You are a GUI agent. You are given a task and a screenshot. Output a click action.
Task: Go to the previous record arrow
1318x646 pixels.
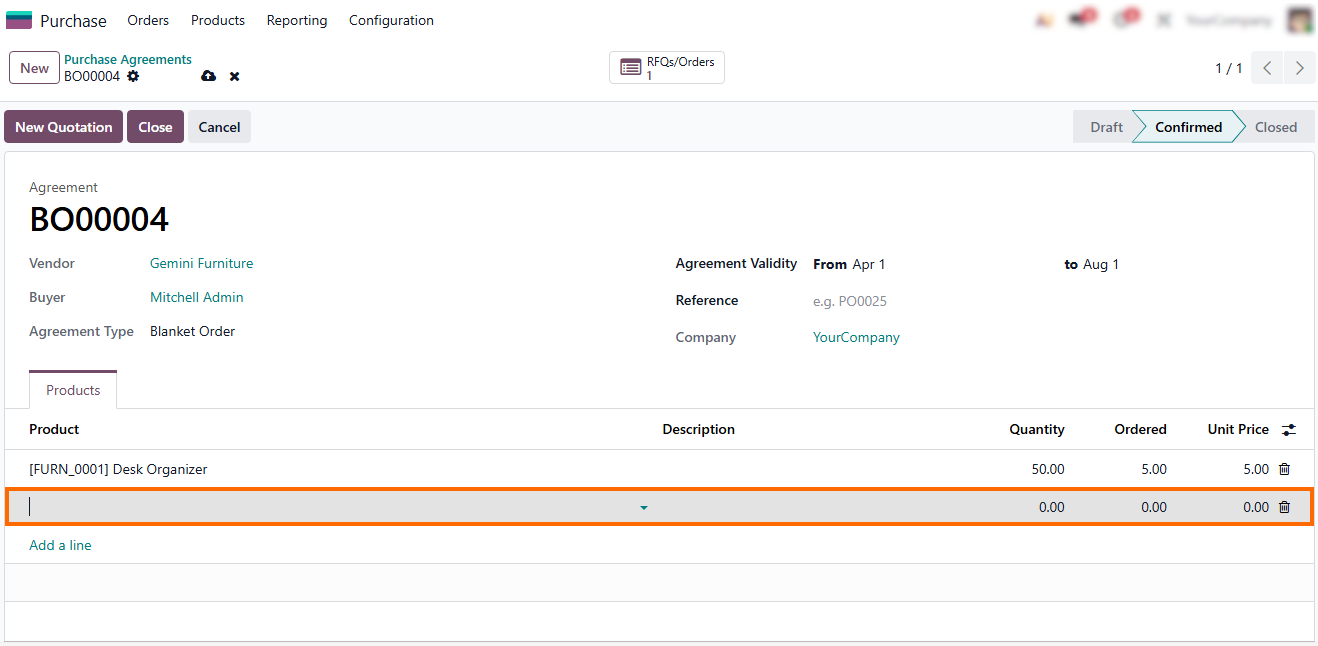click(1267, 68)
